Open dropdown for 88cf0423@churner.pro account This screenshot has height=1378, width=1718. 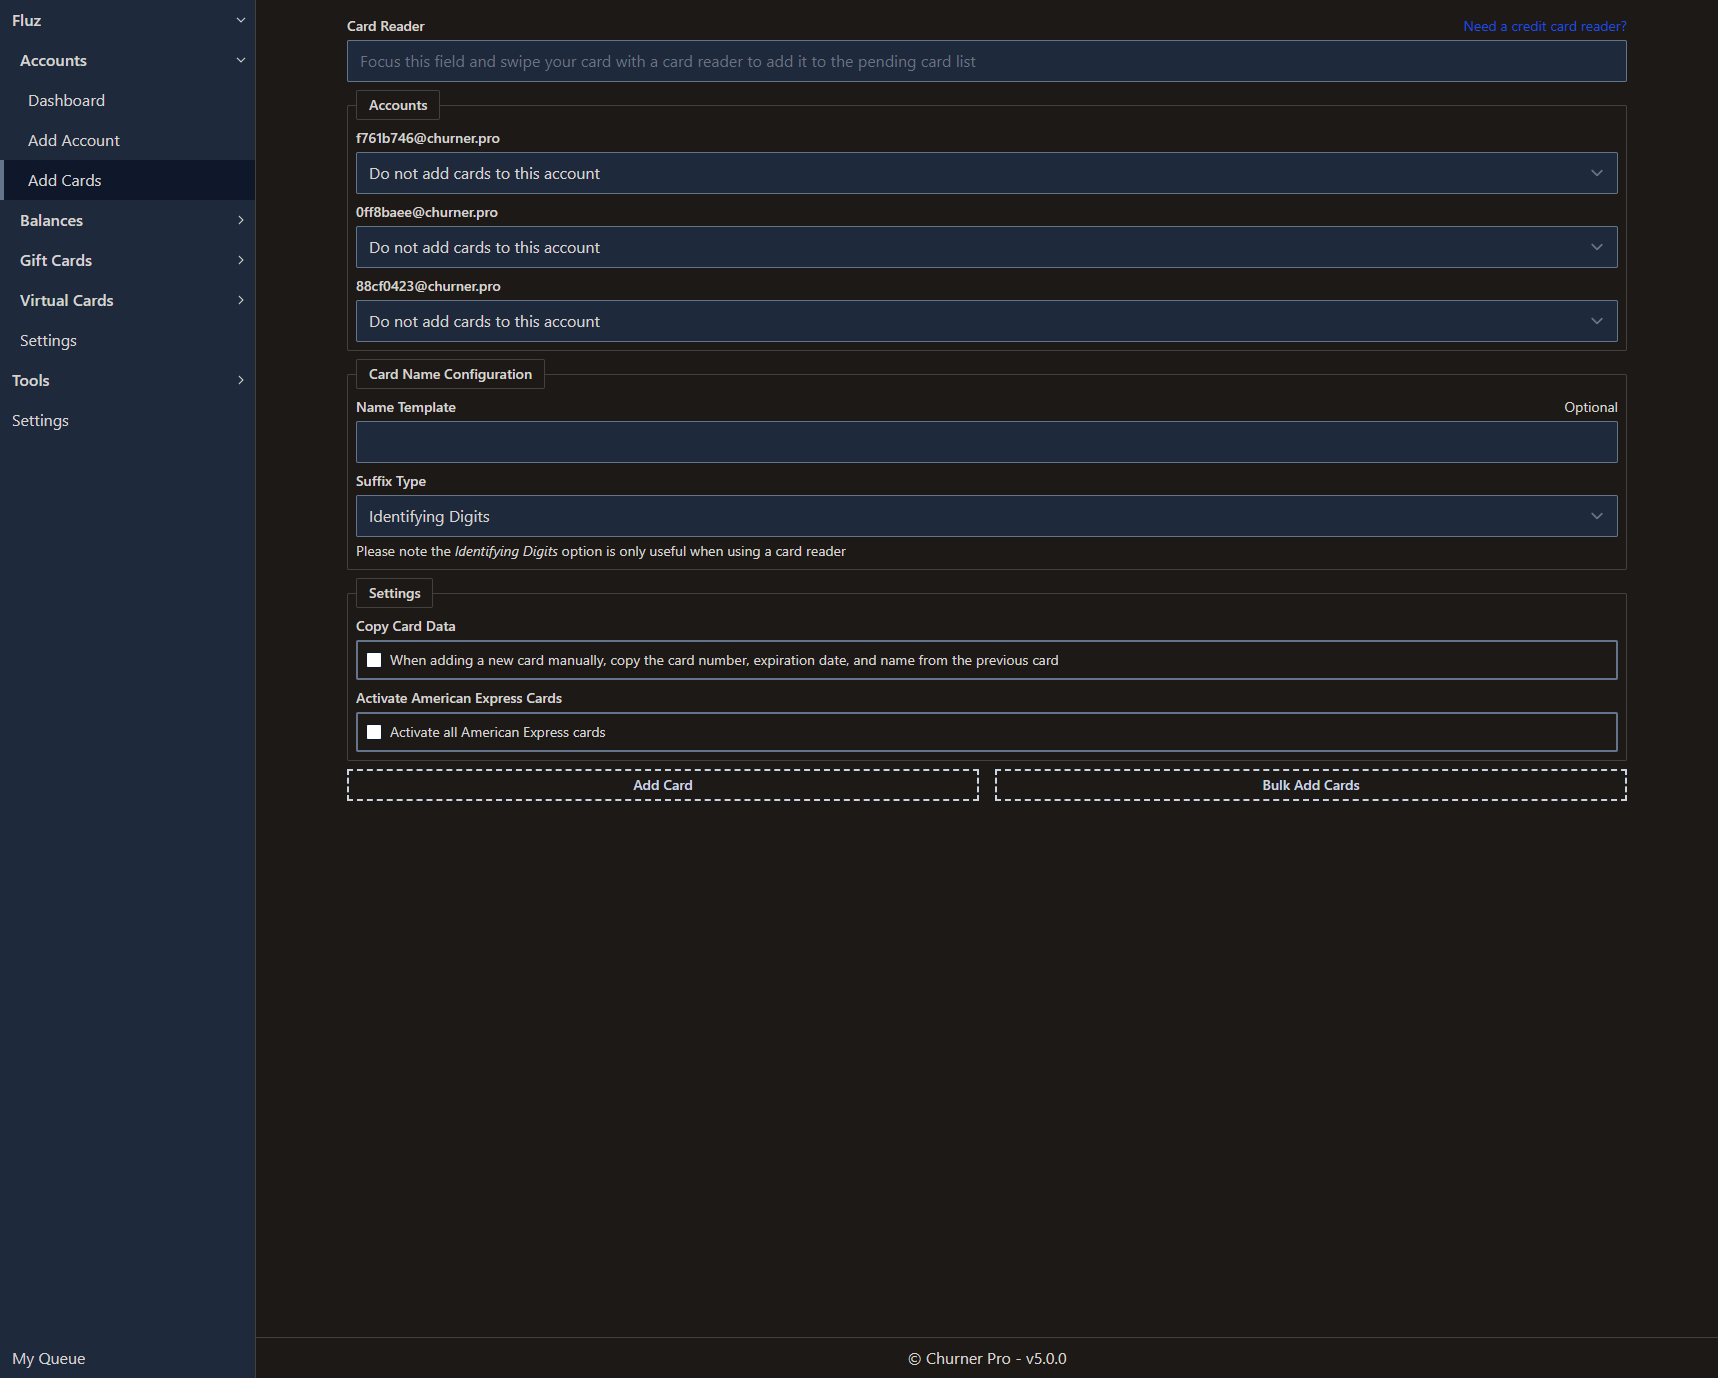(x=986, y=321)
